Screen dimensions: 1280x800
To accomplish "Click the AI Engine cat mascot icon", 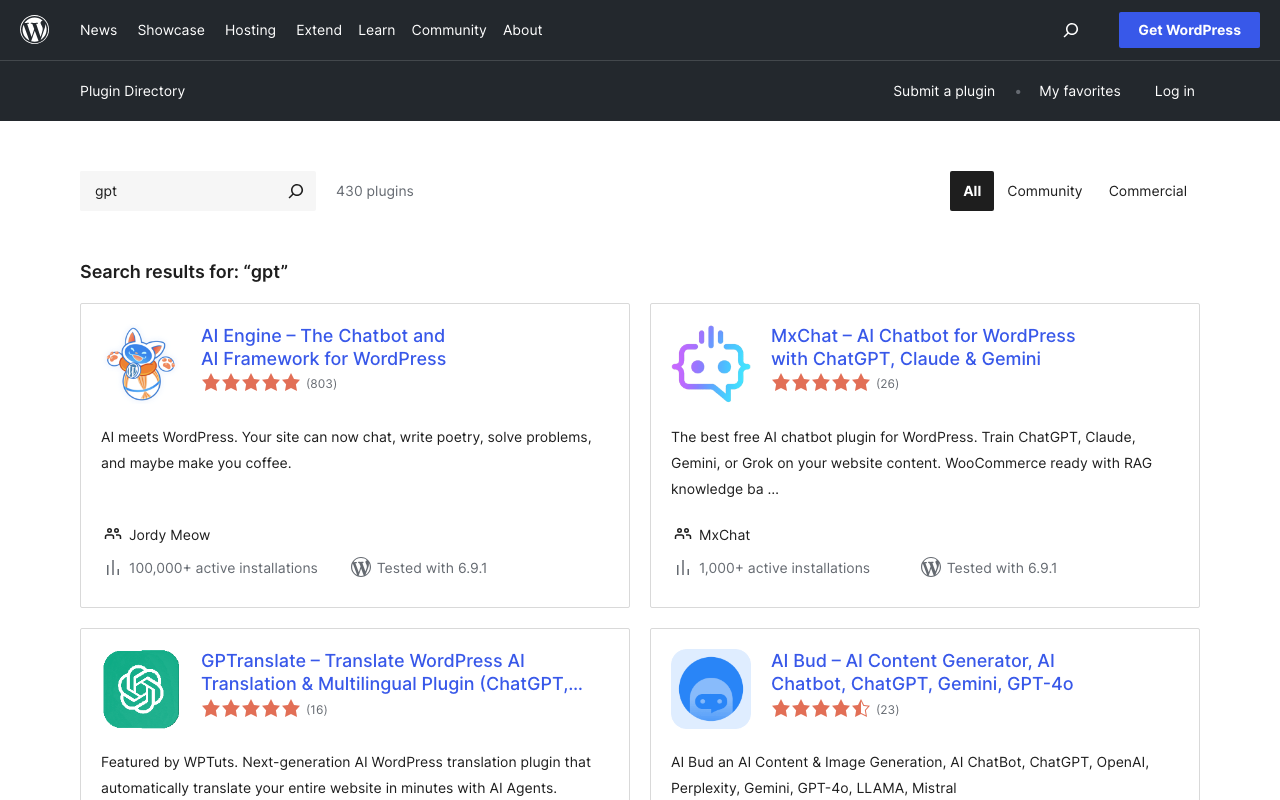I will coord(141,364).
